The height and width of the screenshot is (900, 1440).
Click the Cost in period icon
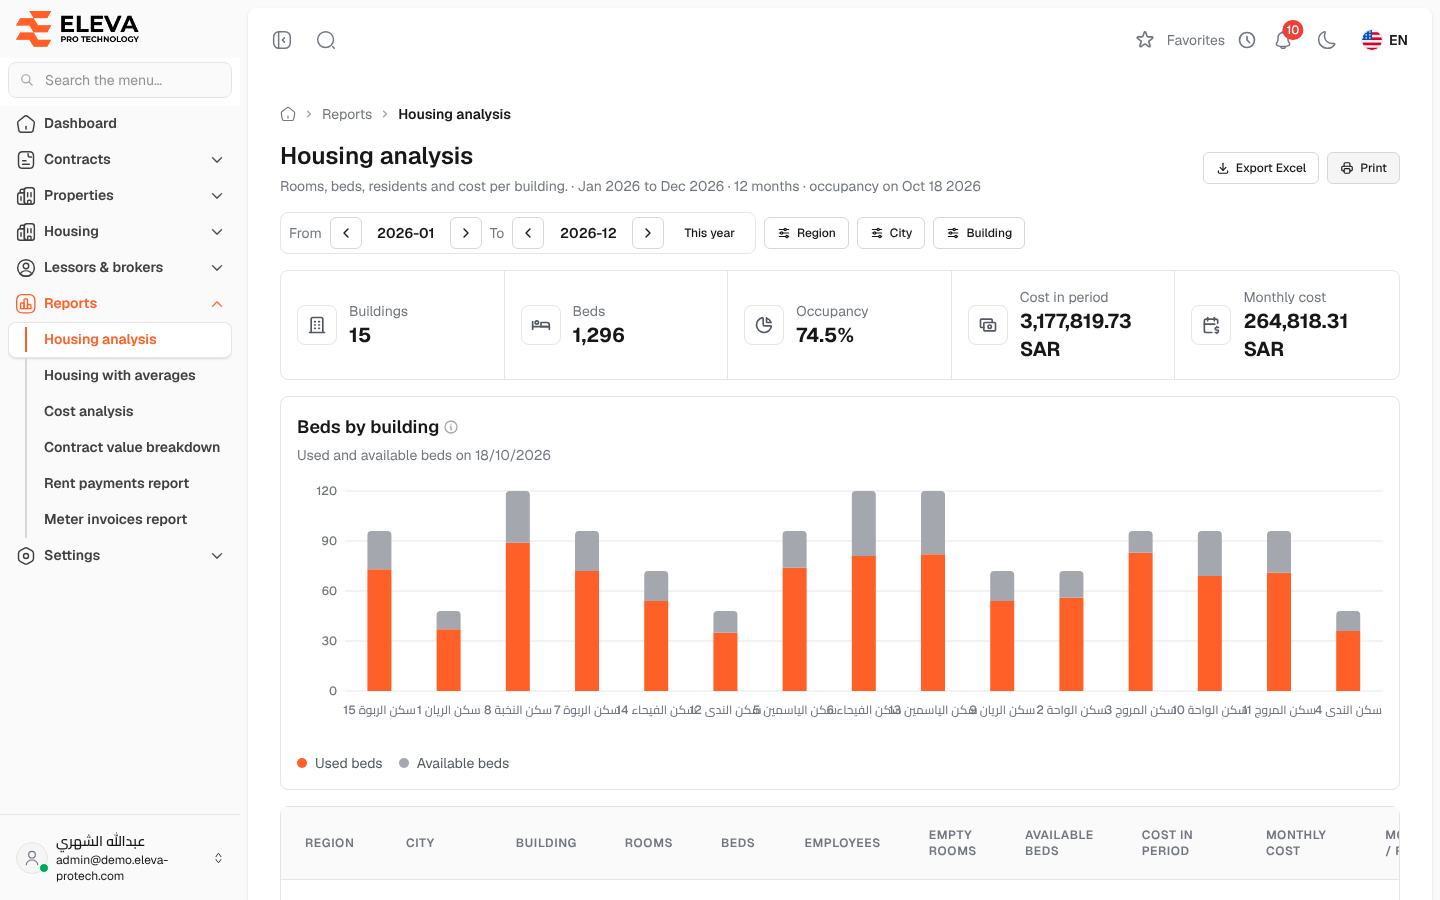coord(988,325)
